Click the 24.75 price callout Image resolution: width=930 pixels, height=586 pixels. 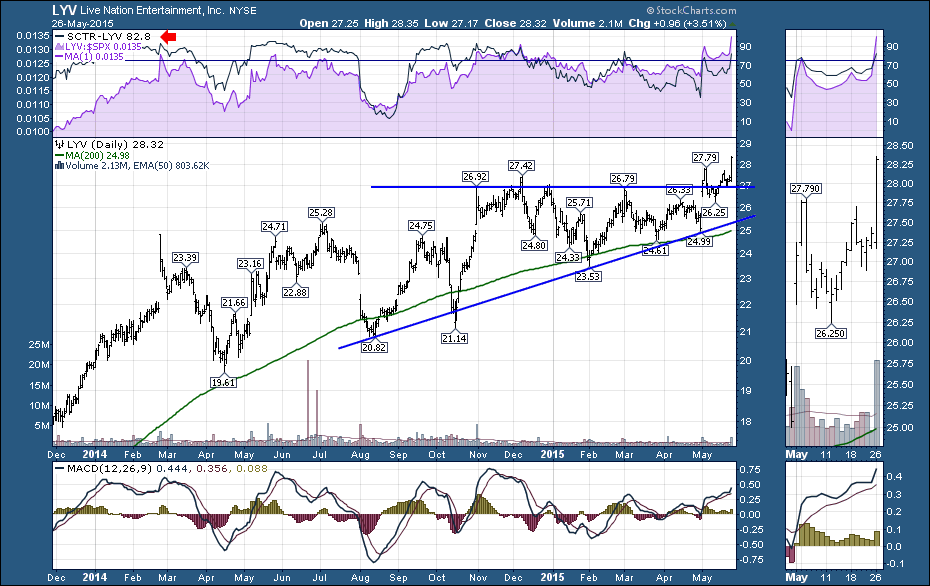[x=421, y=225]
